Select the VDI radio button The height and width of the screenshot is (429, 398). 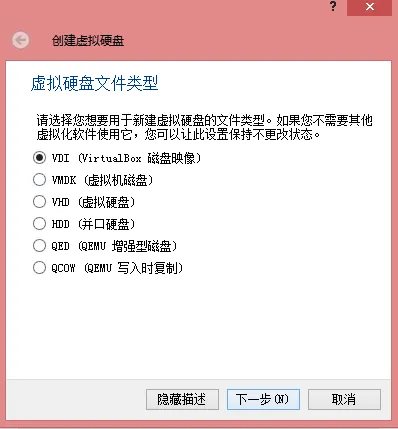[x=39, y=157]
